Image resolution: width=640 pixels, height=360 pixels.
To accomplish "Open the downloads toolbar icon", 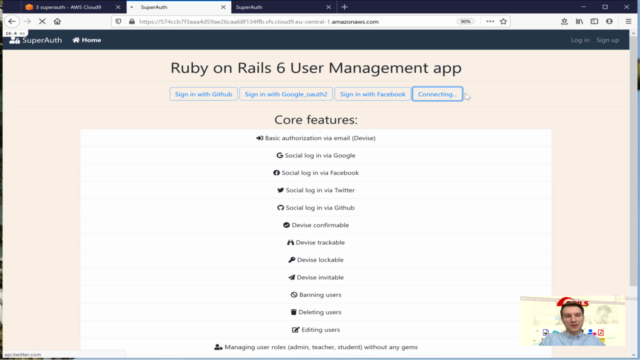I will (x=564, y=21).
